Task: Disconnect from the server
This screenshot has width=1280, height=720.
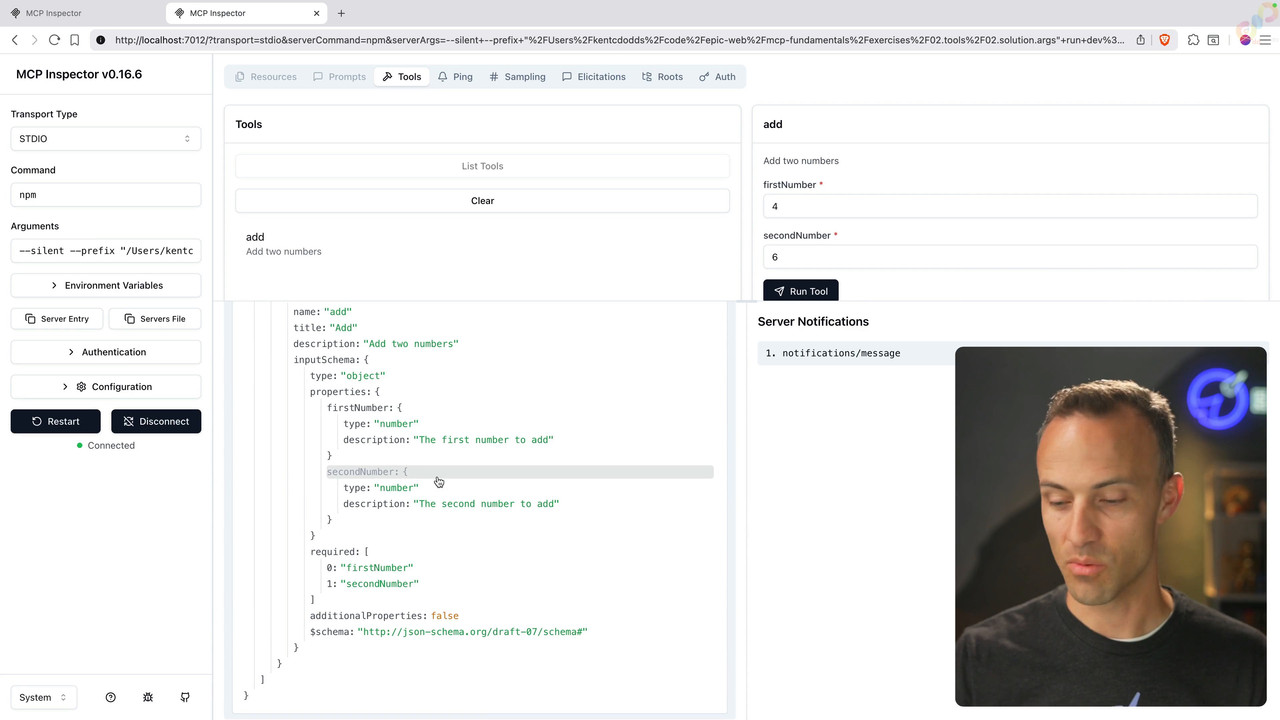Action: [x=156, y=421]
